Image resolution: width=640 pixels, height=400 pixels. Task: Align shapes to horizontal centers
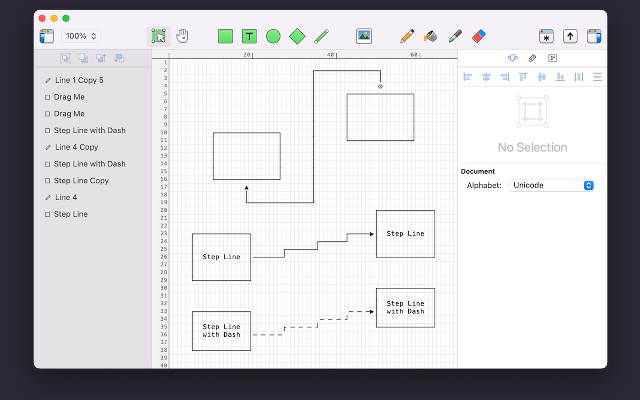[486, 77]
